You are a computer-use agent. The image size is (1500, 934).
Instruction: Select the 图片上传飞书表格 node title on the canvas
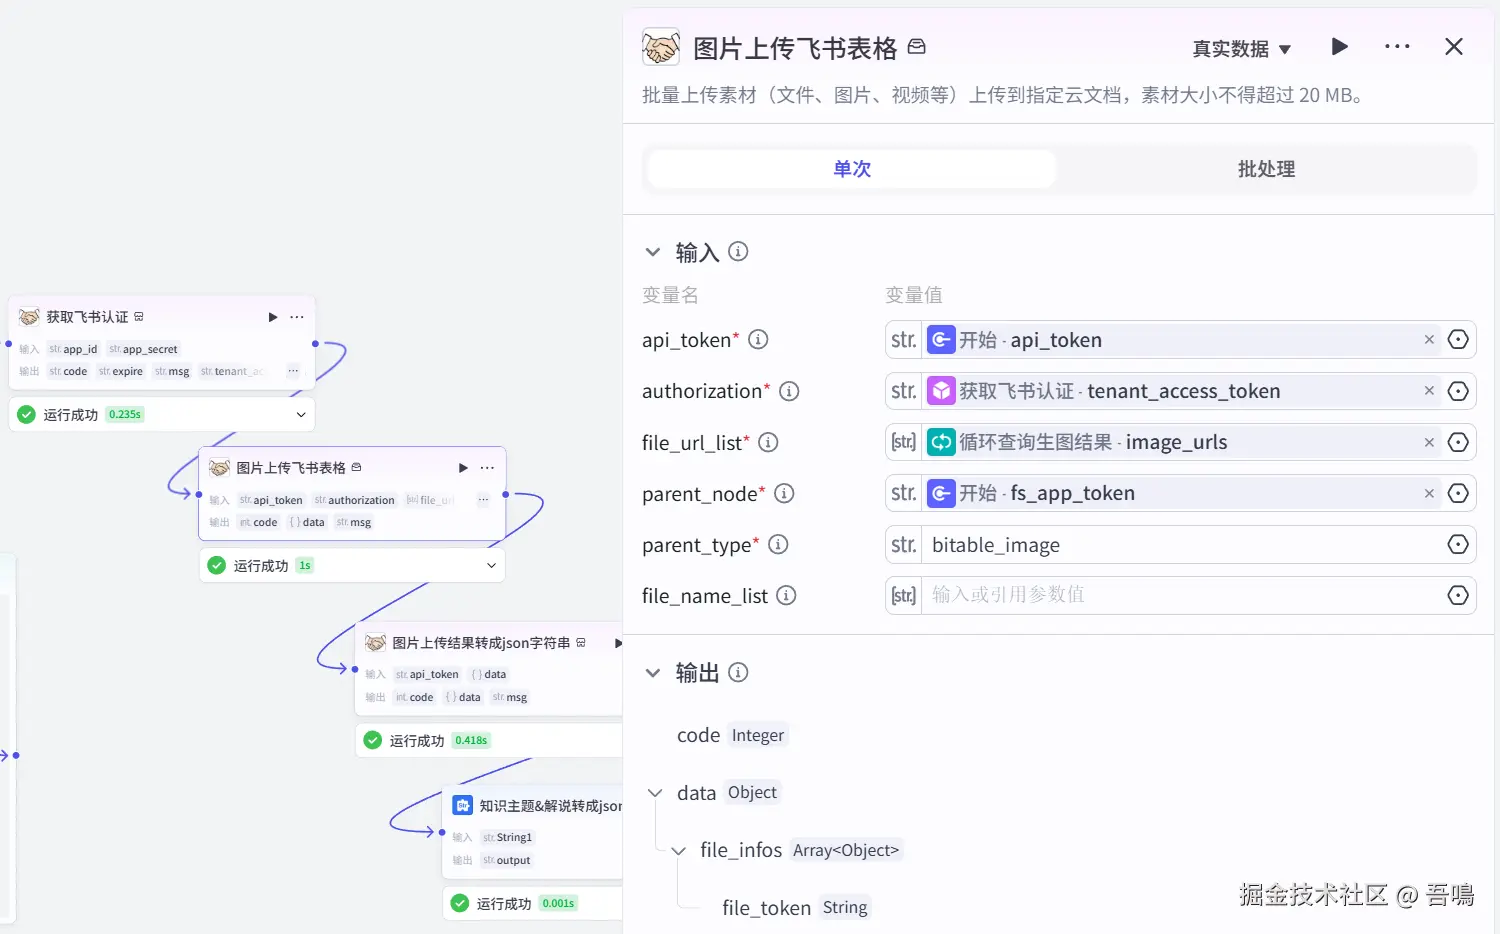pyautogui.click(x=291, y=468)
